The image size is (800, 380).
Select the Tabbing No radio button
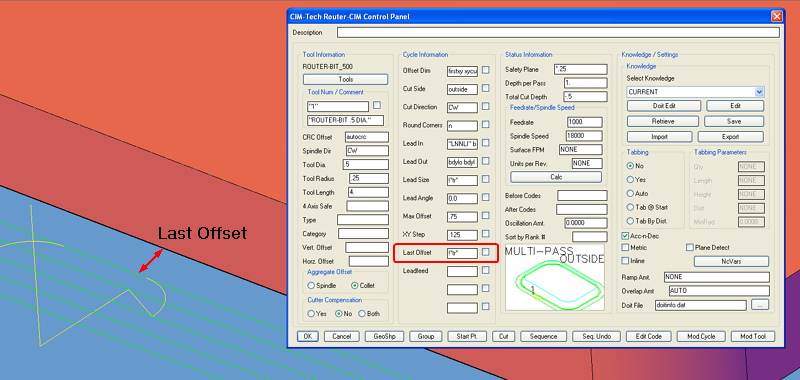click(x=630, y=166)
